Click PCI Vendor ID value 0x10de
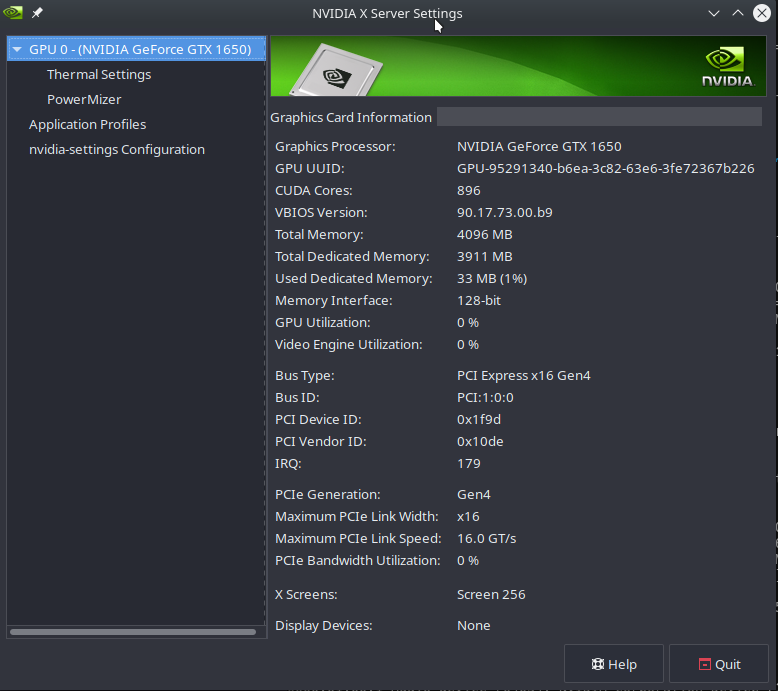The height and width of the screenshot is (691, 778). click(480, 441)
